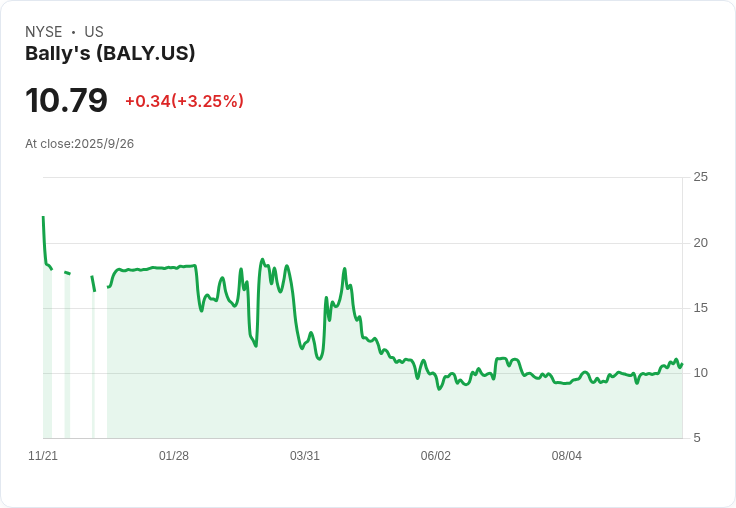Select the 11/21 x-axis date label
The width and height of the screenshot is (736, 508).
43,456
